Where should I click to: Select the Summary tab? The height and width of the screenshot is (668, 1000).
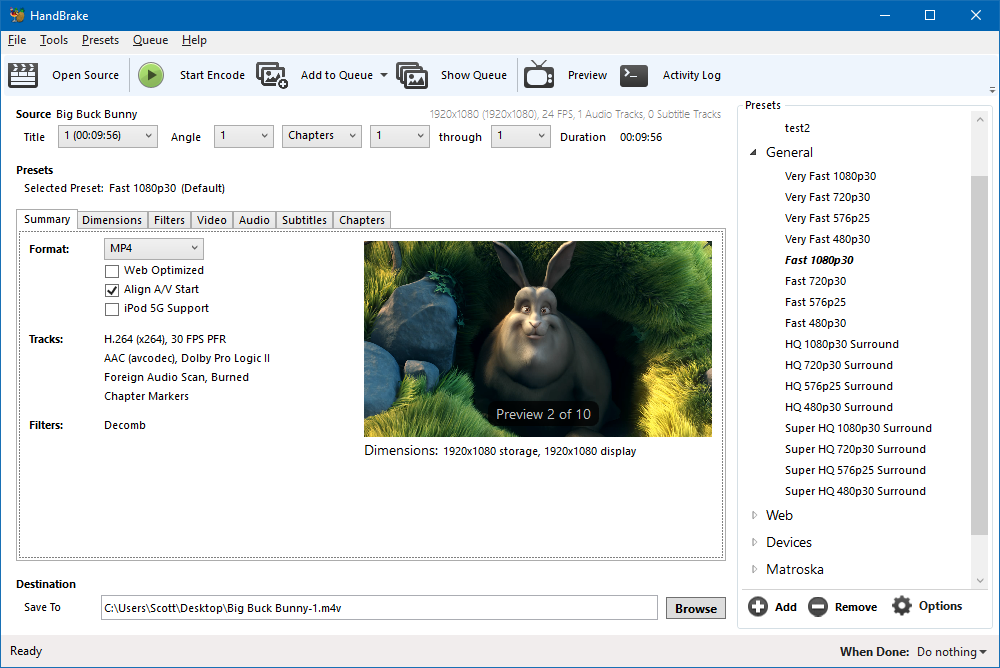click(x=47, y=219)
